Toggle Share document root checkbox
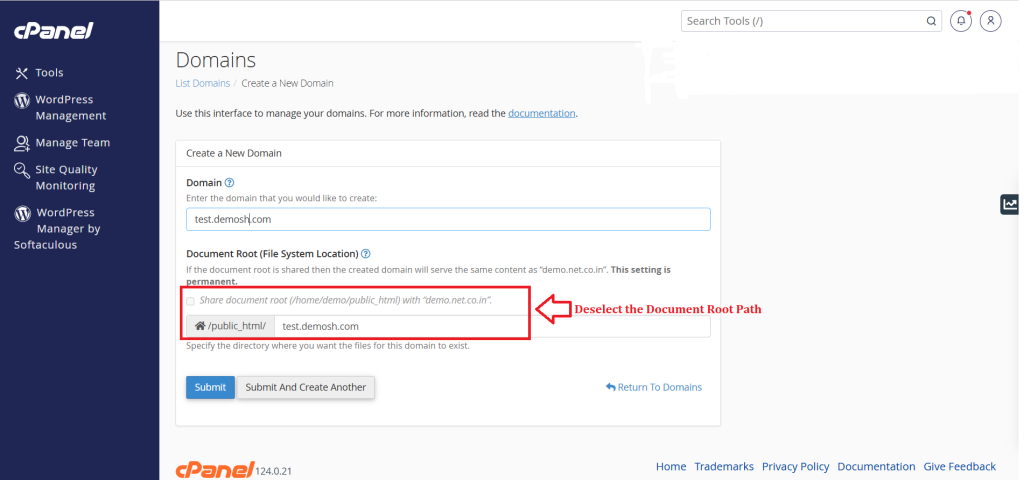 tap(190, 301)
